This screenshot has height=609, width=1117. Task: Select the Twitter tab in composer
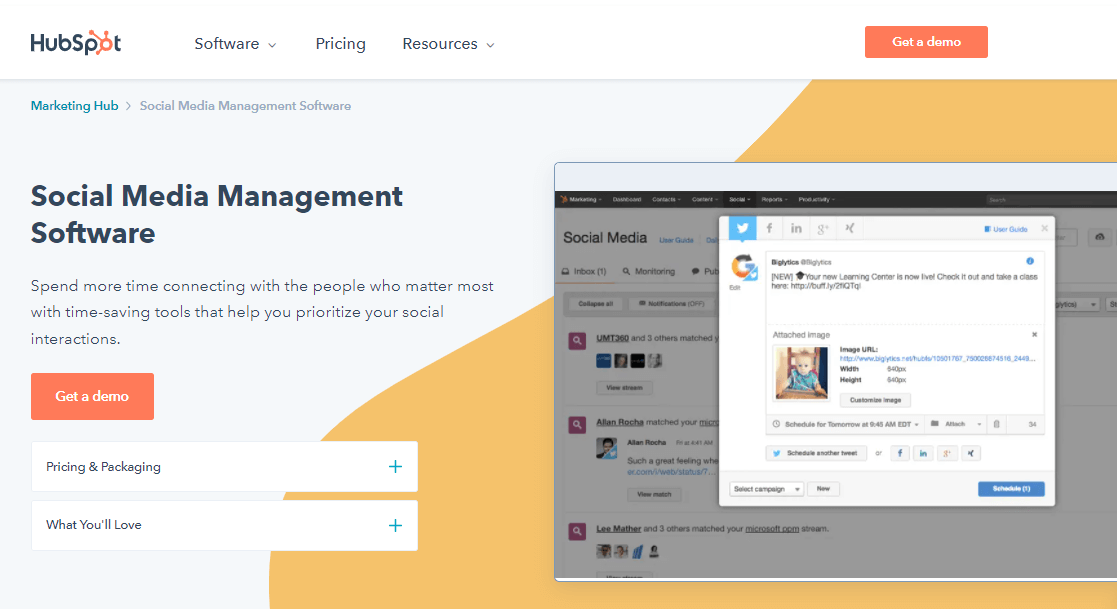pyautogui.click(x=742, y=228)
